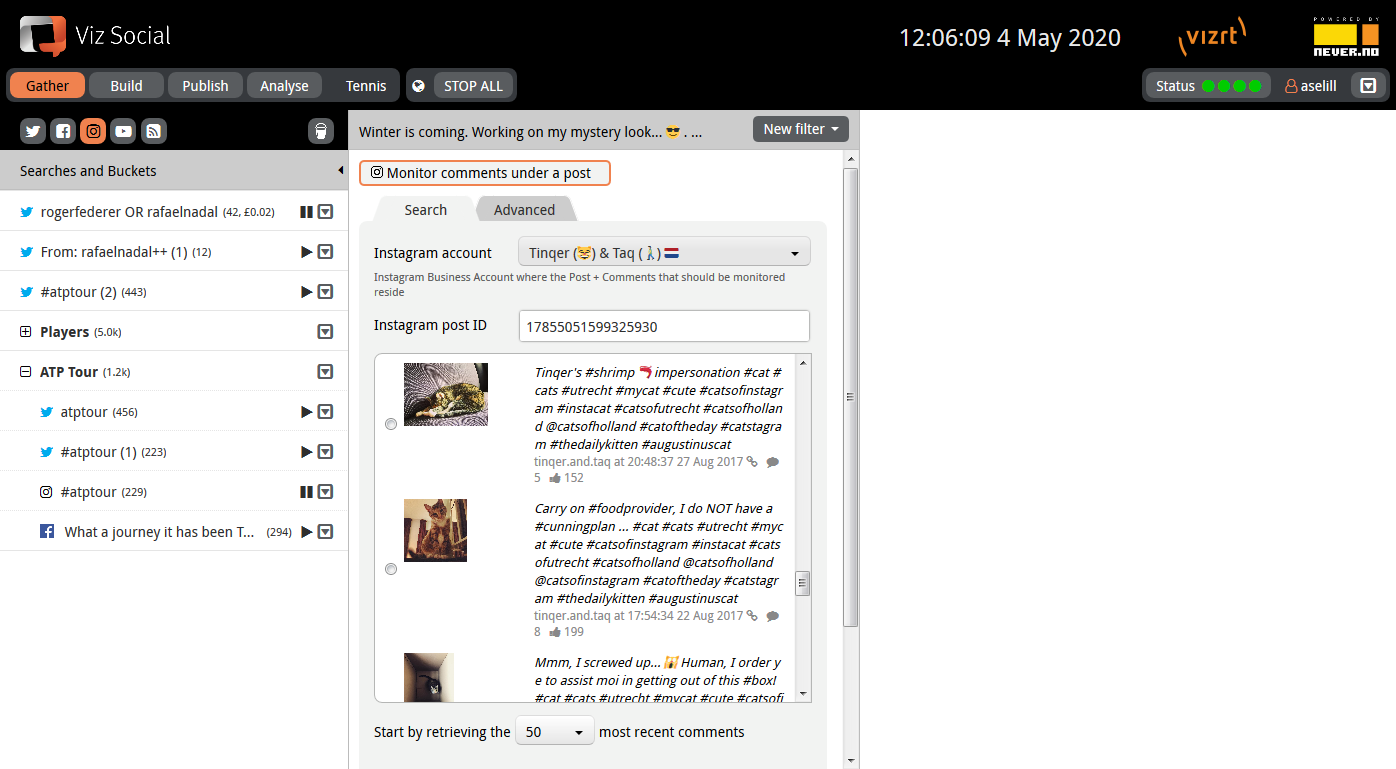Image resolution: width=1396 pixels, height=769 pixels.
Task: Click the Viz Social logo
Action: [95, 36]
